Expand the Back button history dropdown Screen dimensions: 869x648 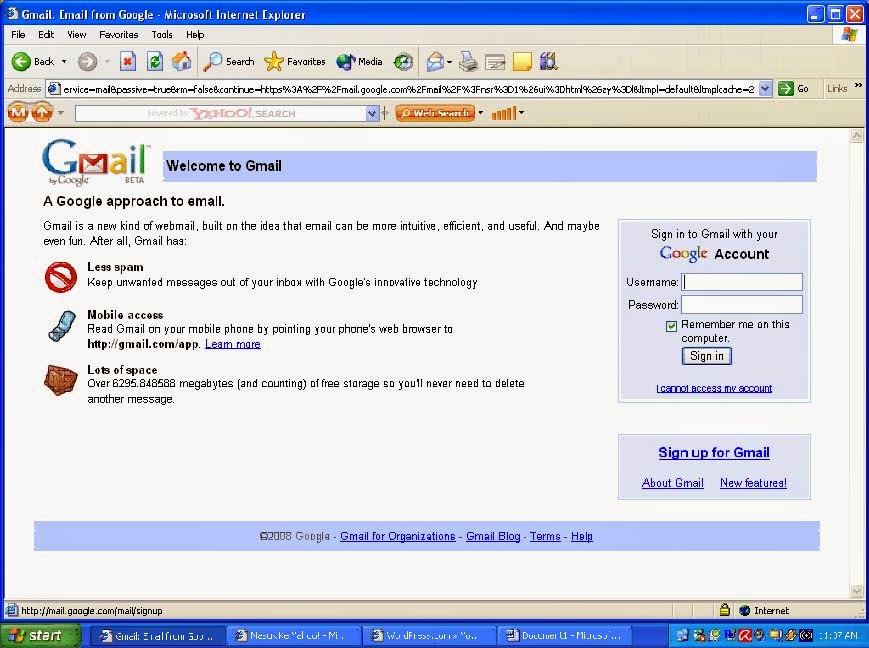tap(64, 62)
